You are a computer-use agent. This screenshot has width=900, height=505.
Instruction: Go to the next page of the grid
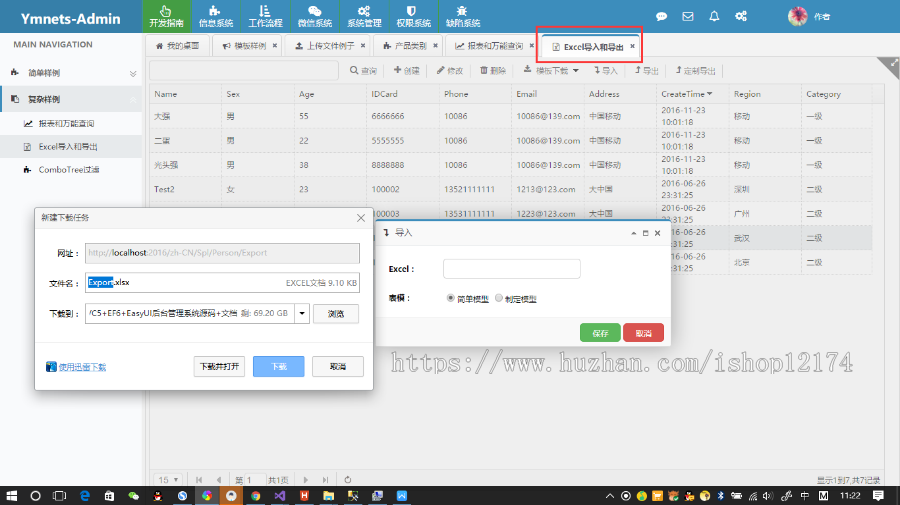pos(305,480)
